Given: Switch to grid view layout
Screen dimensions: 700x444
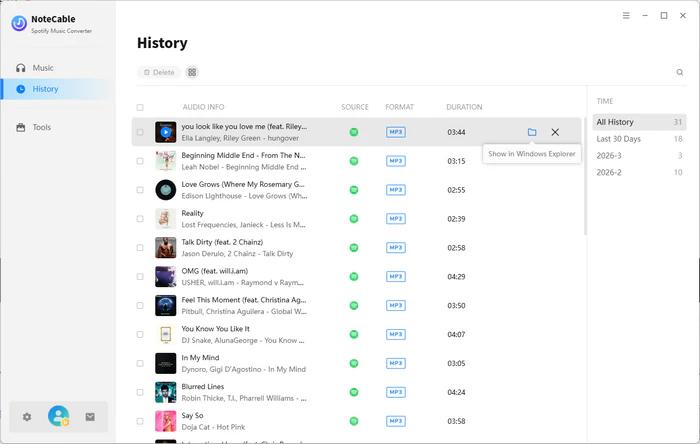Looking at the screenshot, I should pos(192,72).
